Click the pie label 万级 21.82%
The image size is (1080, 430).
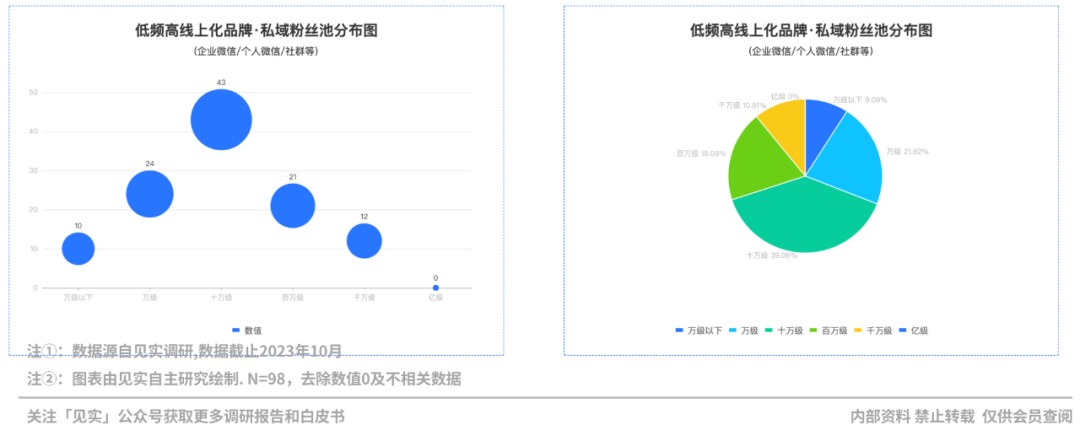[907, 151]
